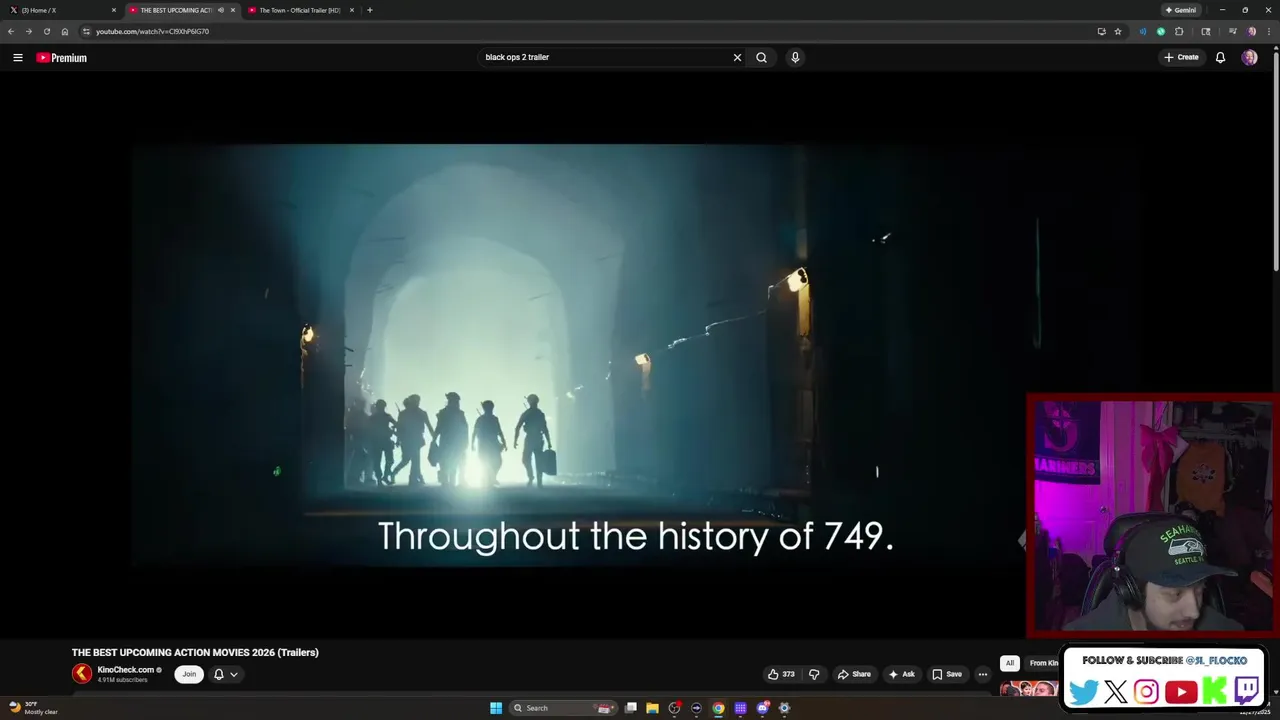Start voice search with microphone
This screenshot has height=720, width=1280.
click(x=795, y=57)
